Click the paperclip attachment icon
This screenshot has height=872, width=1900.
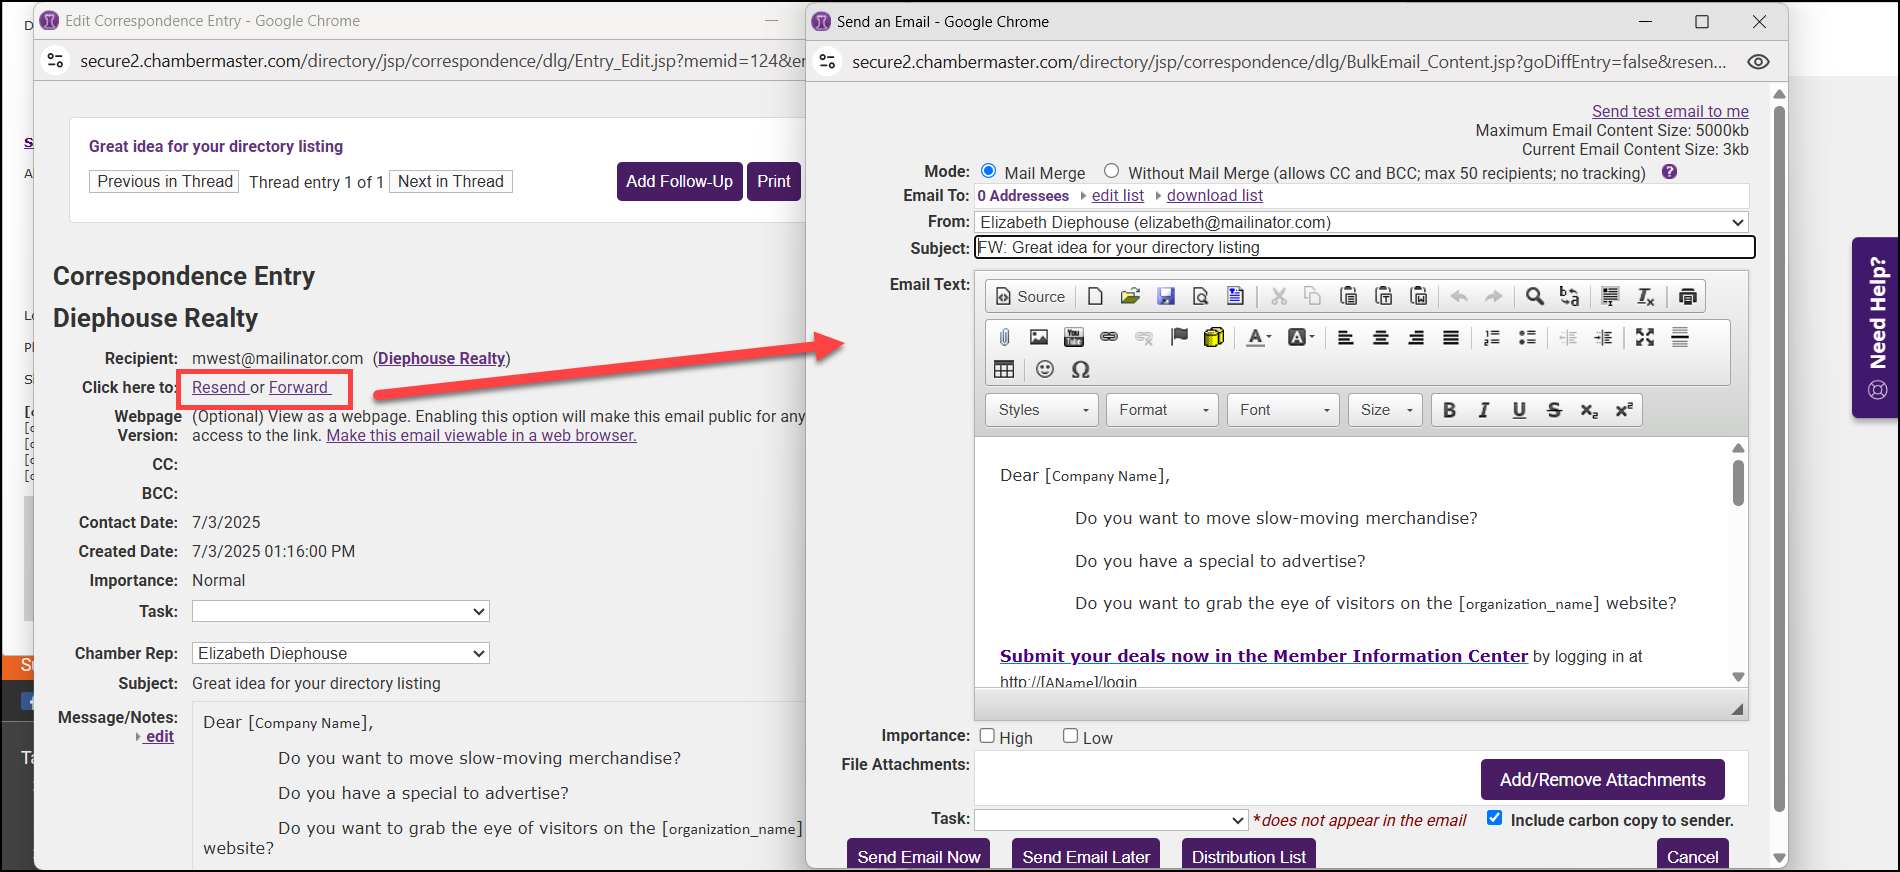[1005, 338]
